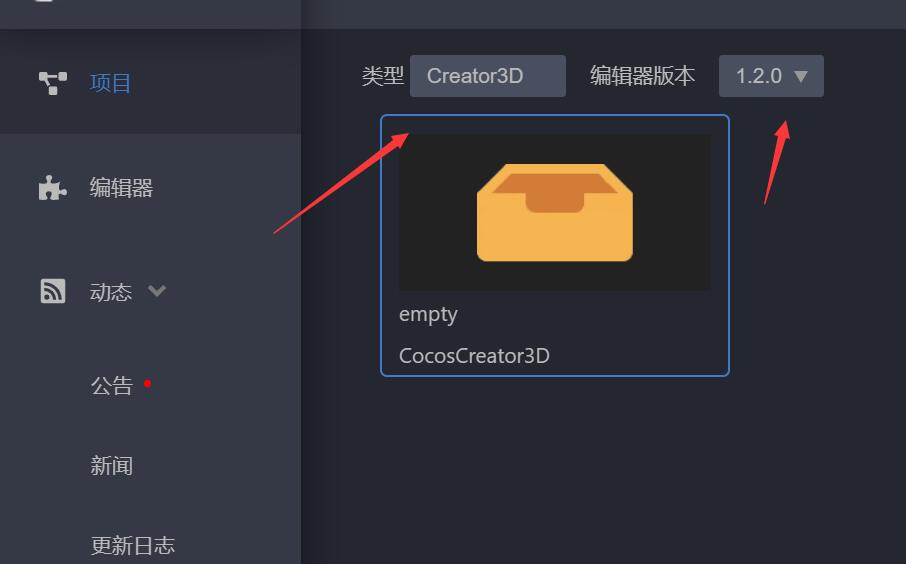Click the 'CocosCreator3D' template label

(x=474, y=356)
